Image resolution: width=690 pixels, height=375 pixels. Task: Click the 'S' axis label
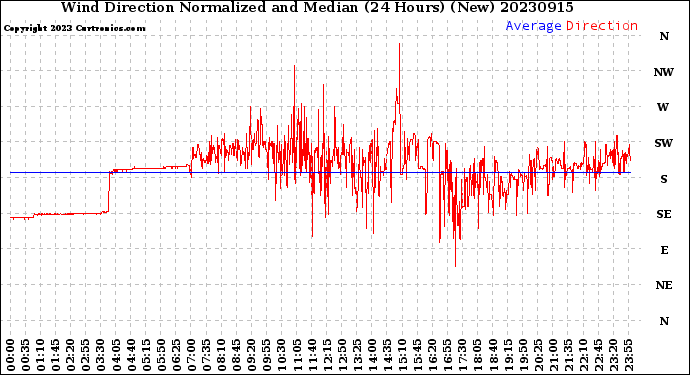[664, 179]
